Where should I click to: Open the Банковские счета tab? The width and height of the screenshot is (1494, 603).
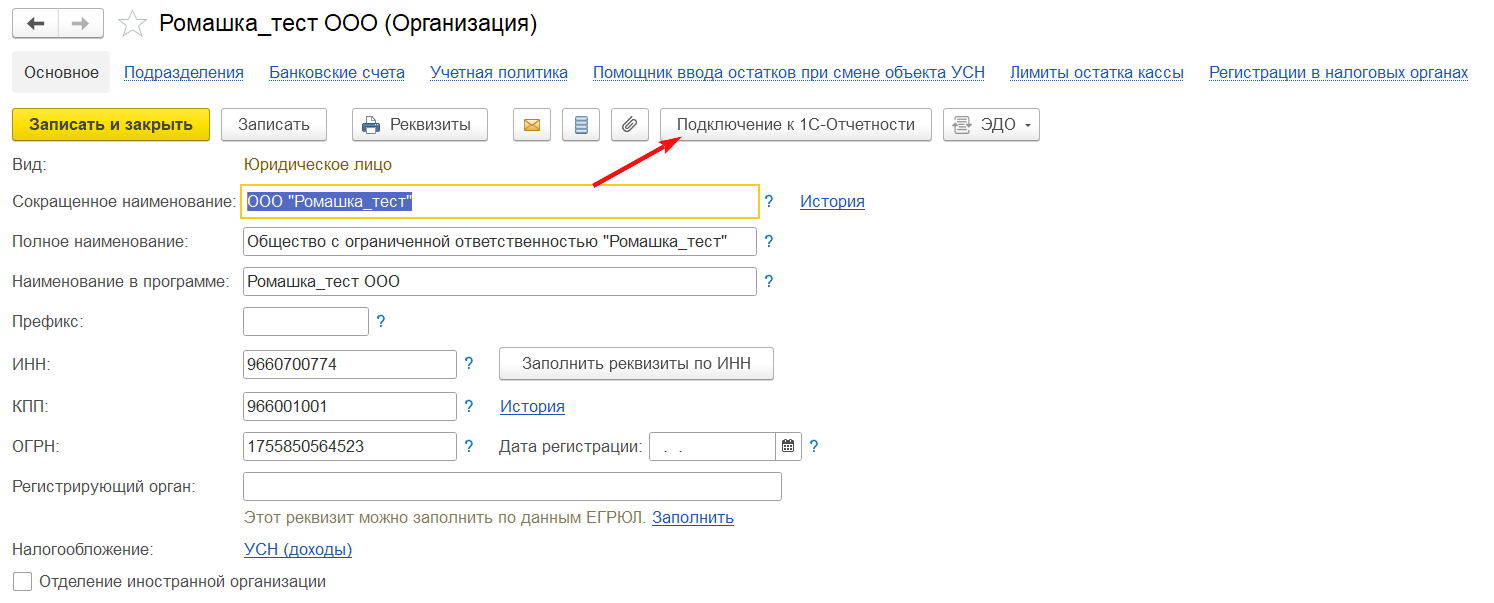pyautogui.click(x=337, y=72)
